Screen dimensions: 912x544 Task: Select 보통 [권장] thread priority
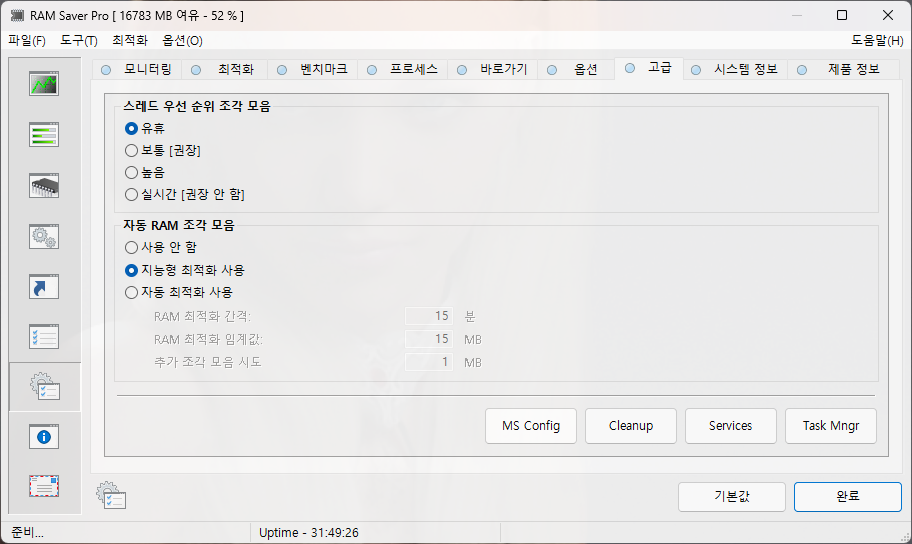163,151
